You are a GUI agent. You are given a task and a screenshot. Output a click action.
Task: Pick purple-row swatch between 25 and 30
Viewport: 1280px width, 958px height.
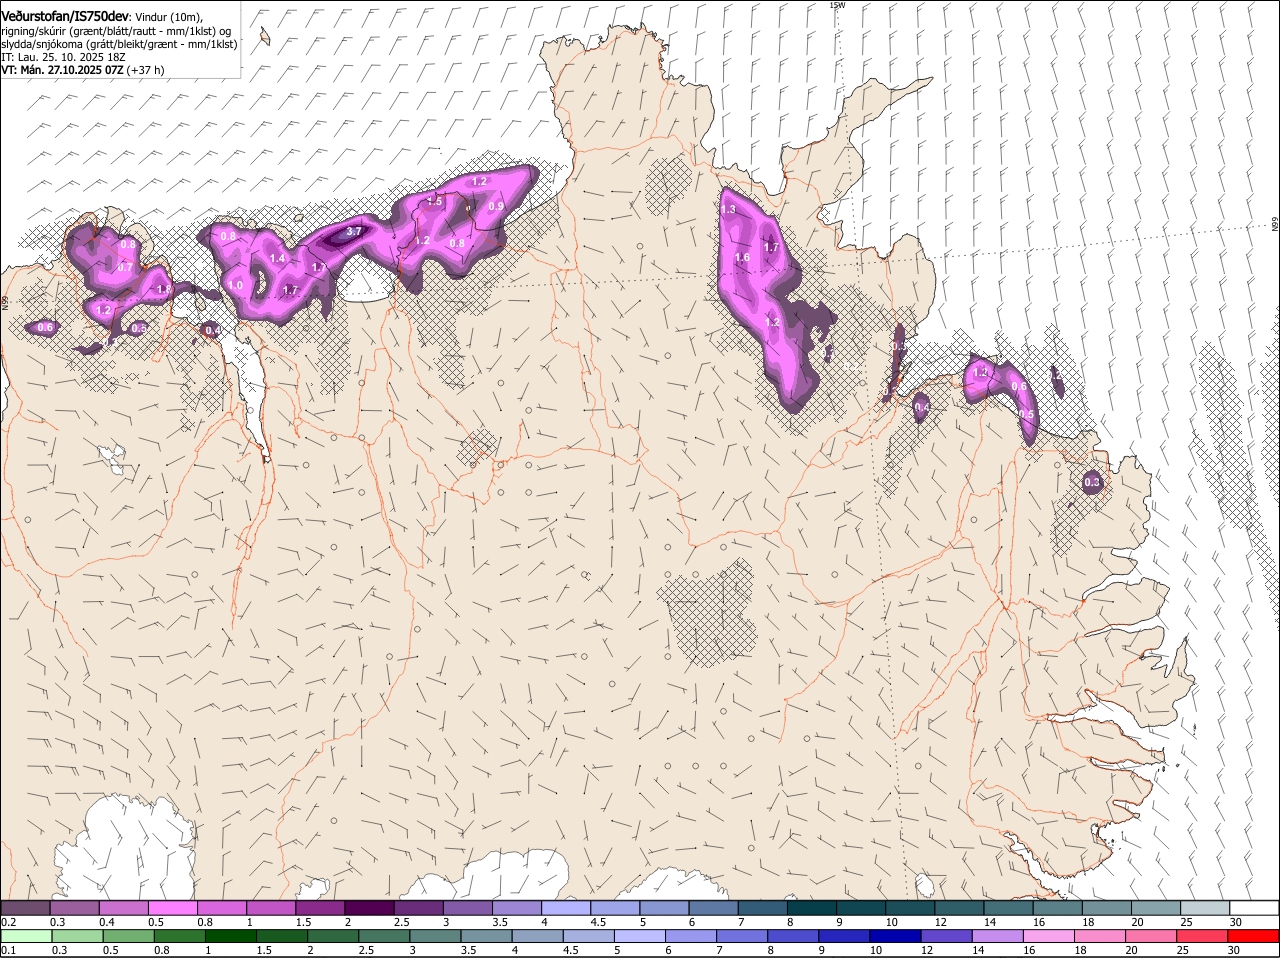pyautogui.click(x=1206, y=908)
